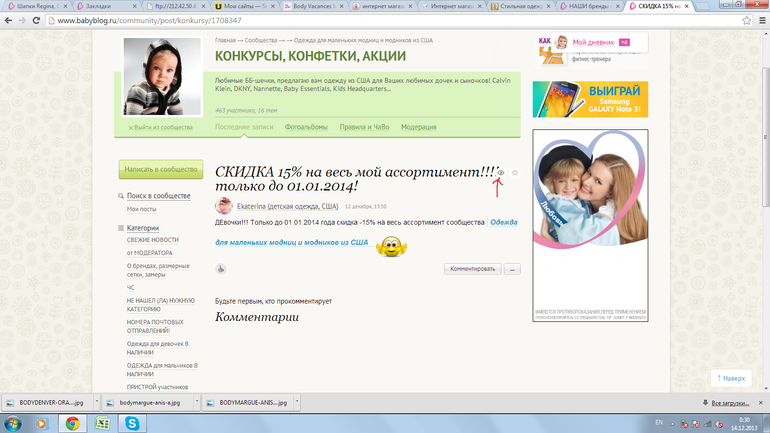
Task: Click the thumbs-up like icon under the post
Action: coord(221,269)
